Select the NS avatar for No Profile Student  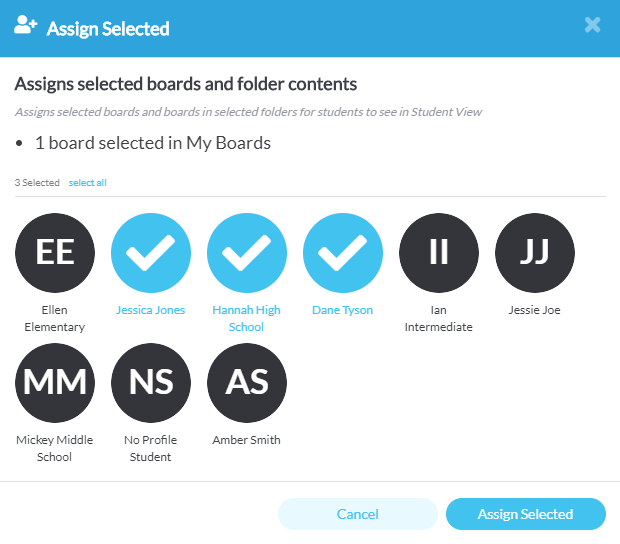tap(151, 383)
